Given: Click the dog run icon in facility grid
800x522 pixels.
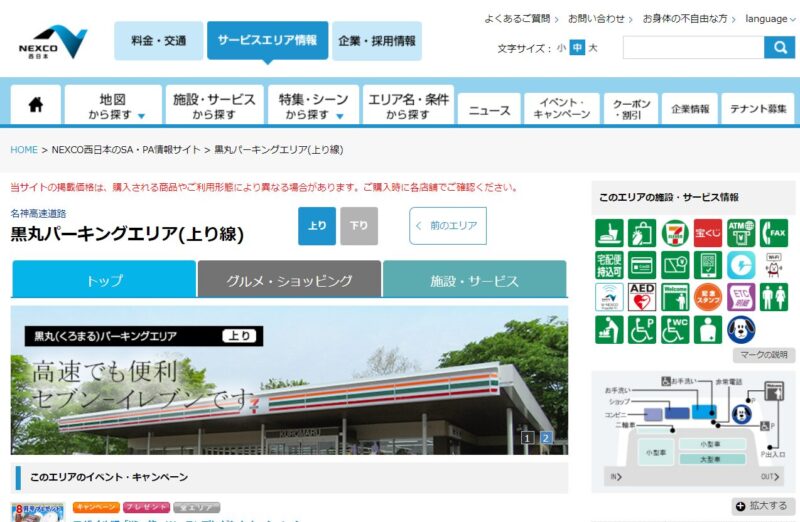Looking at the screenshot, I should (741, 330).
